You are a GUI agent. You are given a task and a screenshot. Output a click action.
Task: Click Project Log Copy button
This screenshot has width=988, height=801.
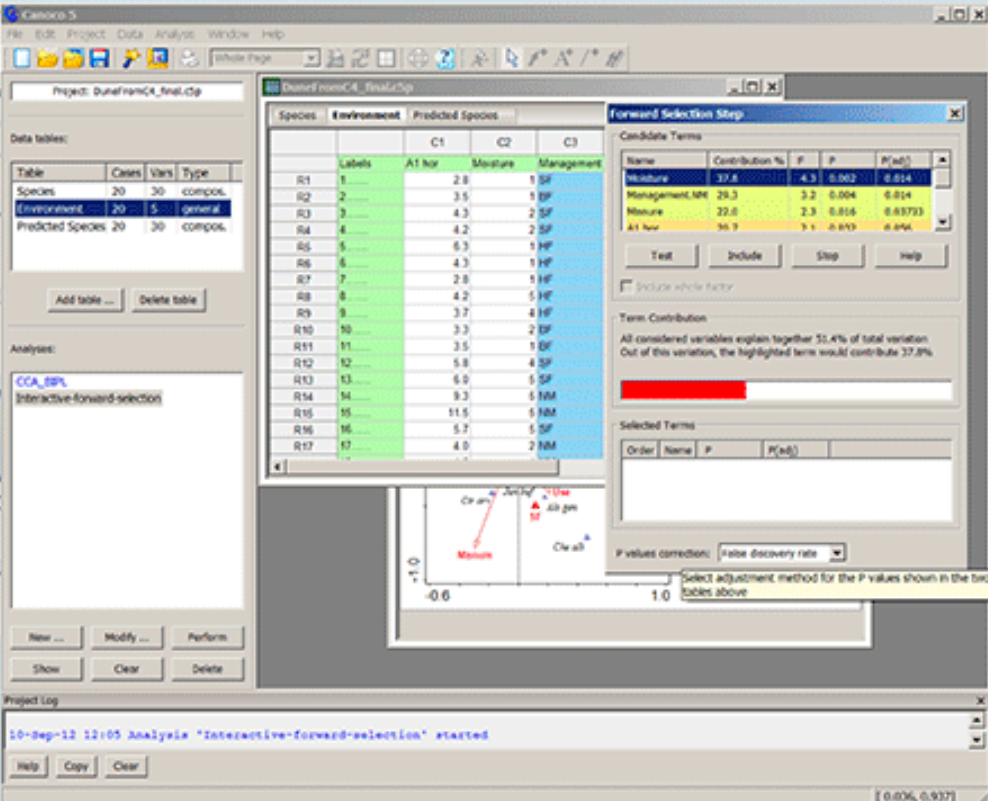click(76, 766)
